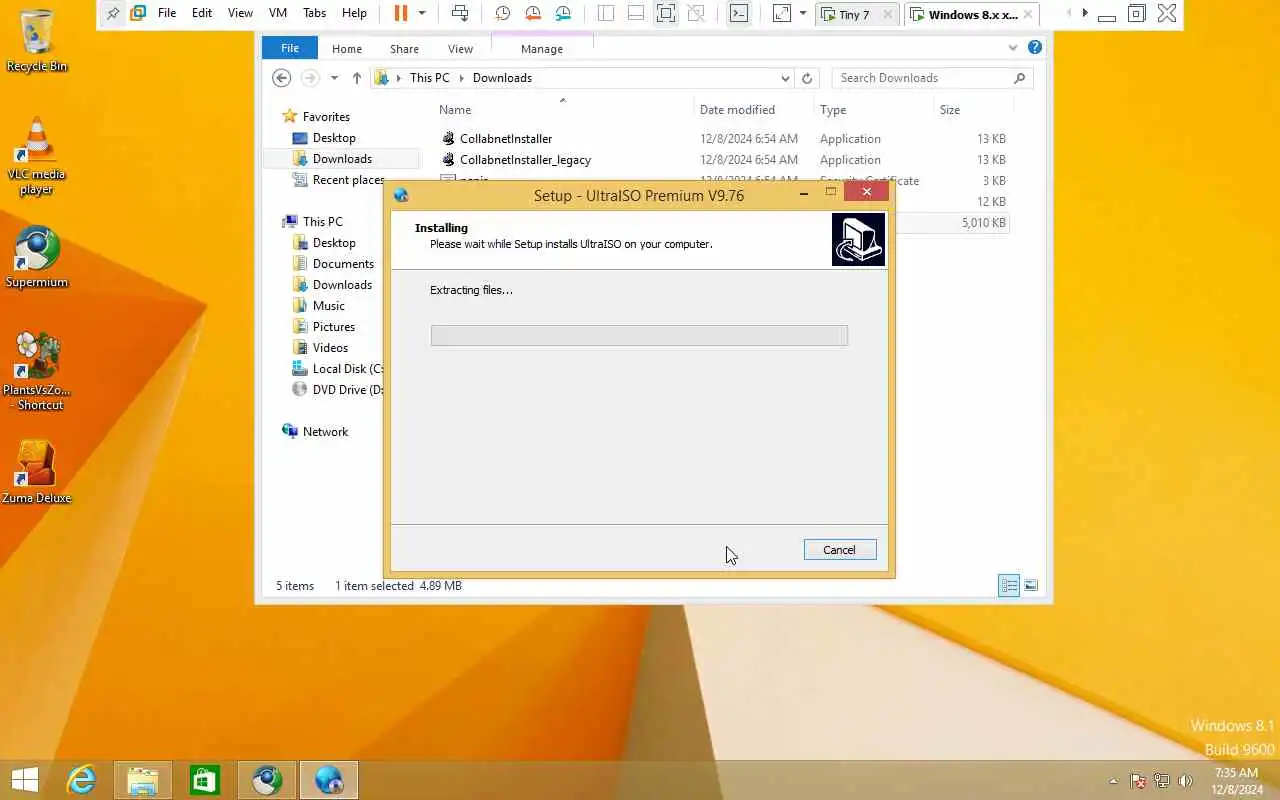1280x800 pixels.
Task: Pause the virtual machine with the orange pause button
Action: (401, 13)
